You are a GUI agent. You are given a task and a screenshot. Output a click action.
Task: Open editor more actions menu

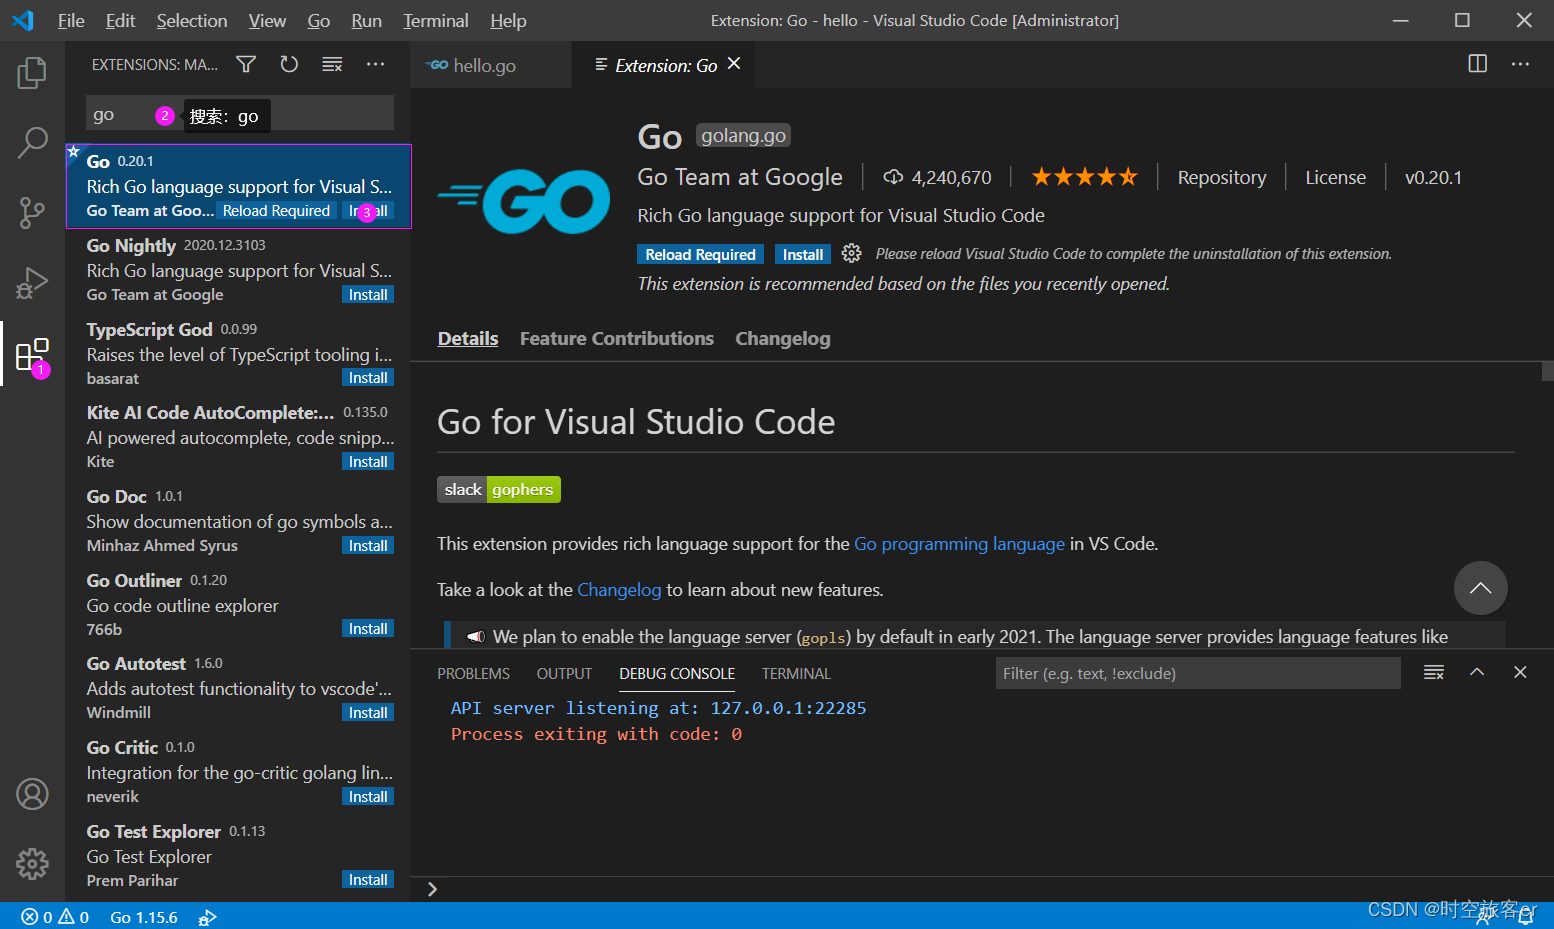coord(1520,64)
